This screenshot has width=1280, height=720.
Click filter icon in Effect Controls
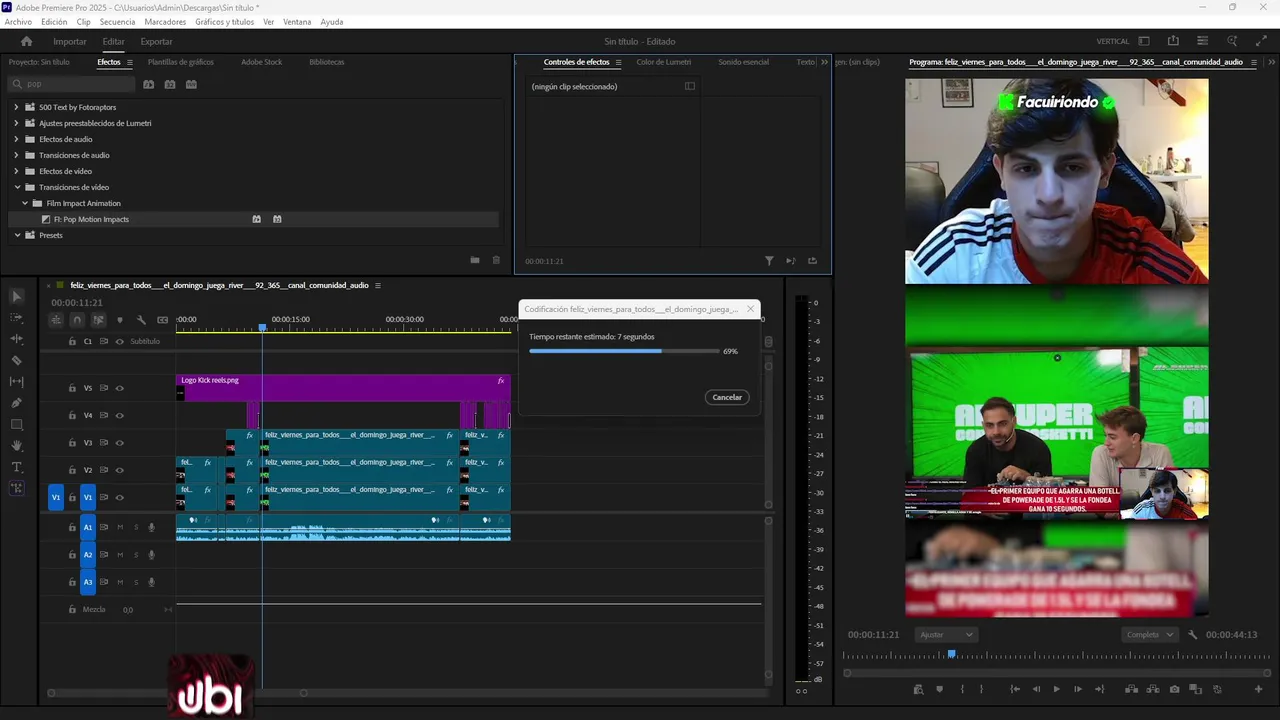tap(769, 261)
